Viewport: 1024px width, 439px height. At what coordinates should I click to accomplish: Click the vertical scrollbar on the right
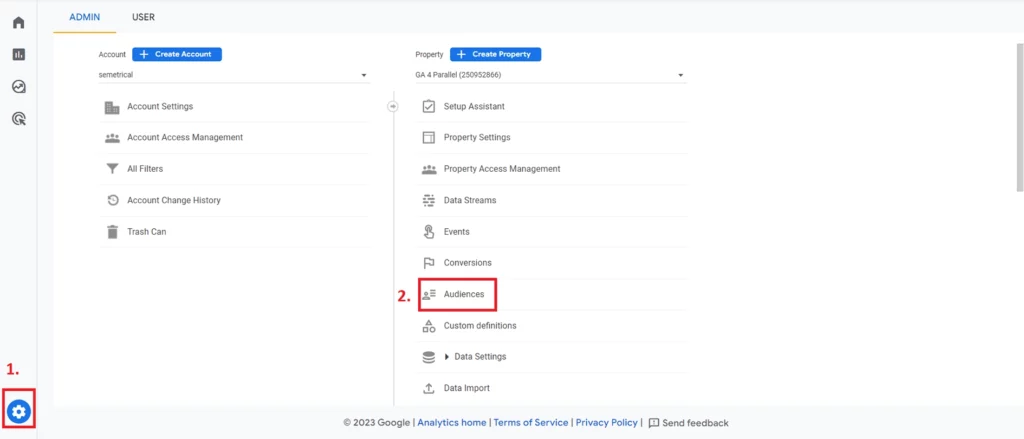[1019, 120]
